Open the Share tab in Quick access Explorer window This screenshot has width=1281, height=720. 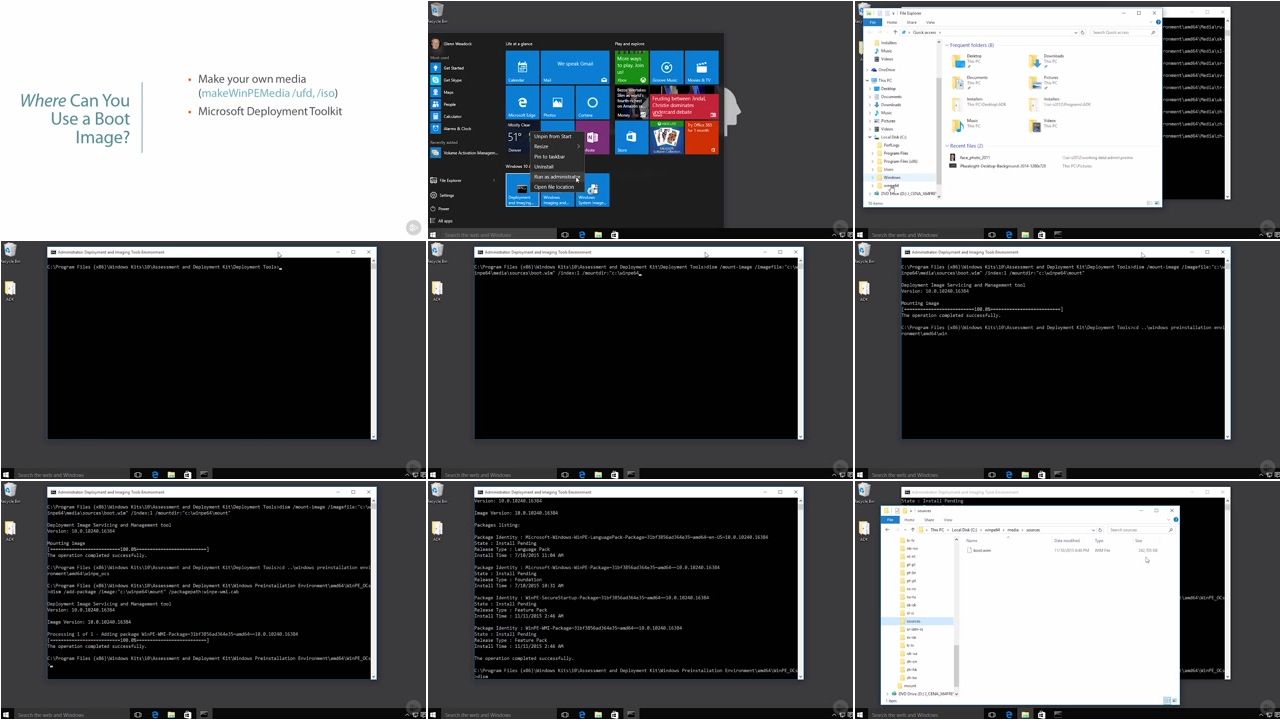[912, 22]
